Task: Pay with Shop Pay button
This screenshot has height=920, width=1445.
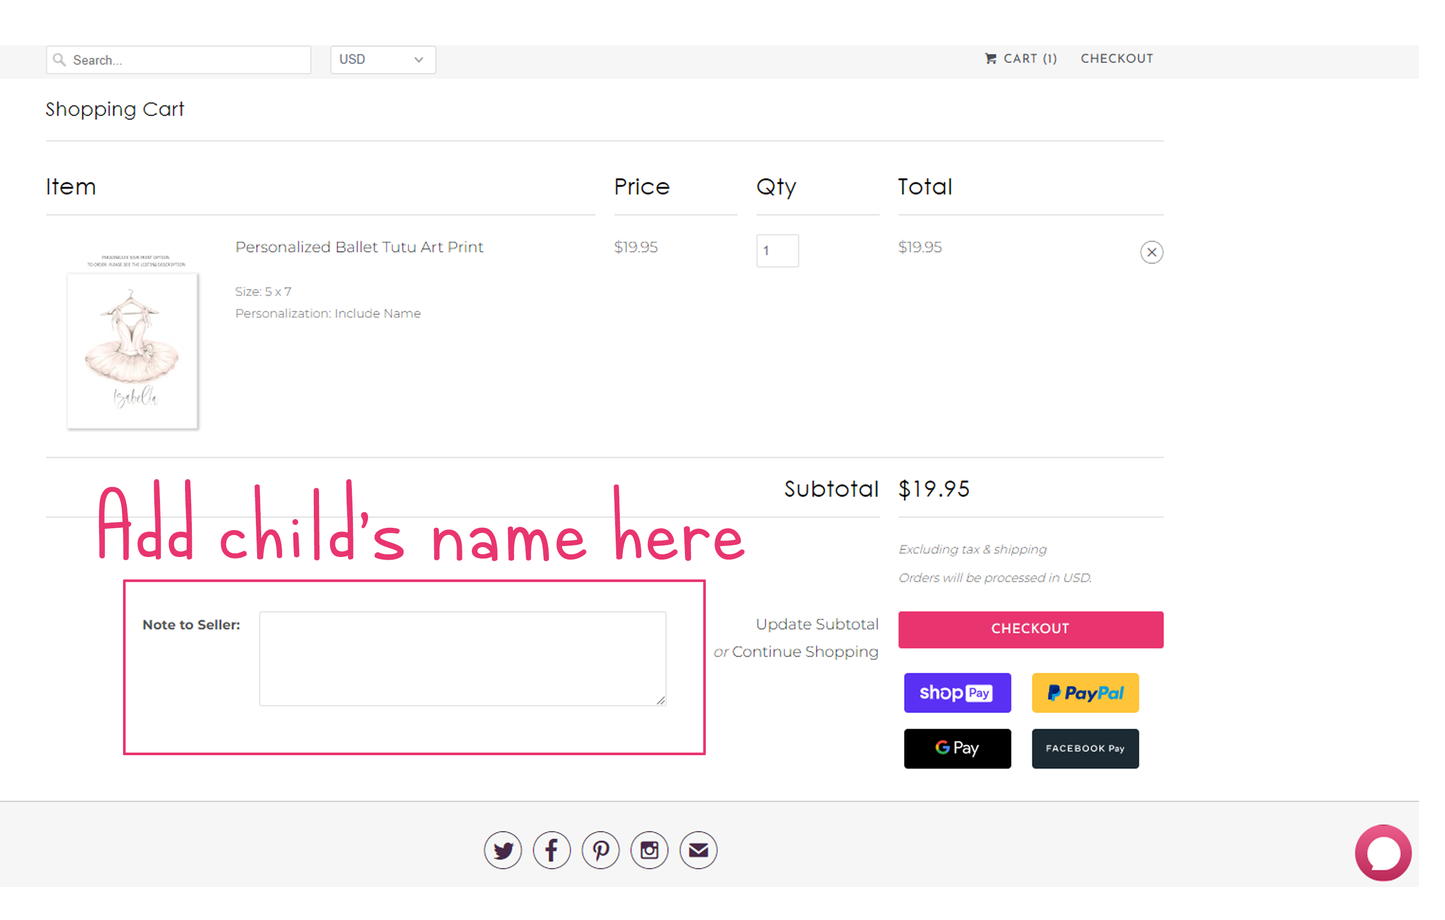Action: click(x=957, y=693)
